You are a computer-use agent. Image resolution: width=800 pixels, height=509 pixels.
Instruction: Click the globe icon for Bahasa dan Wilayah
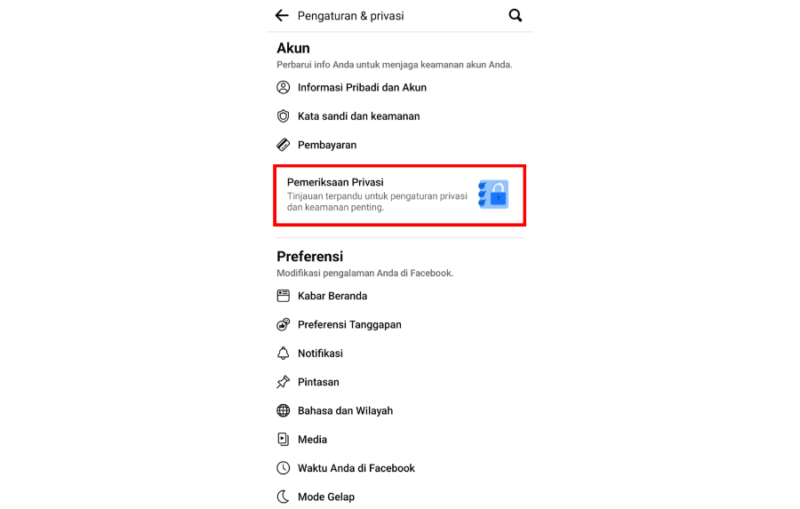click(x=283, y=411)
